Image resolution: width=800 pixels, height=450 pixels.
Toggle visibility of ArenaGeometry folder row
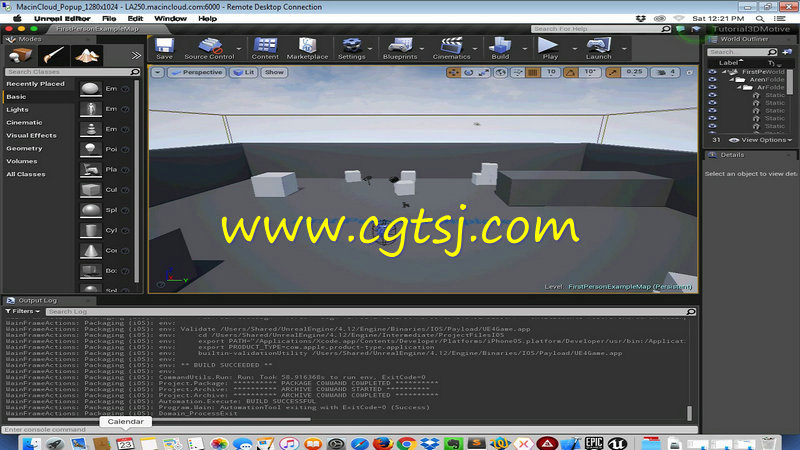click(x=712, y=80)
